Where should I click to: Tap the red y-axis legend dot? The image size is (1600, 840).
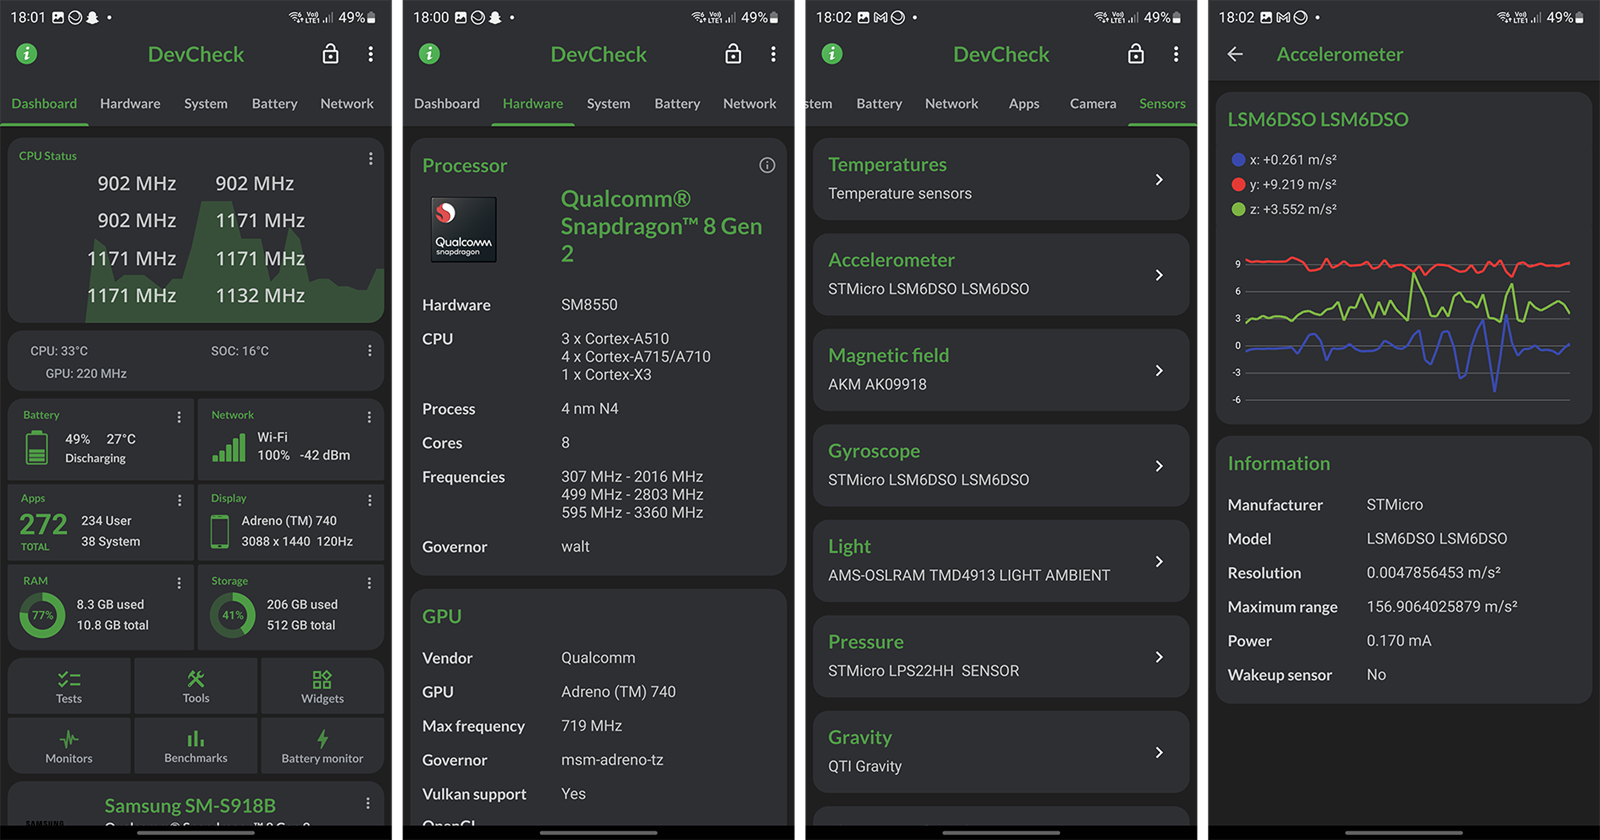[1238, 184]
